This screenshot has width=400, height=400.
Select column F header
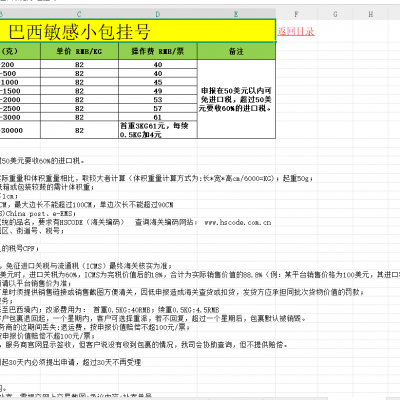296,14
